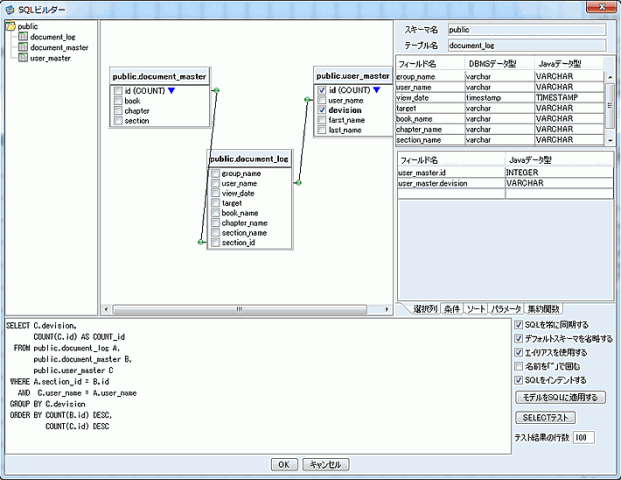
Task: Click the public schema folder icon
Action: click(10, 26)
